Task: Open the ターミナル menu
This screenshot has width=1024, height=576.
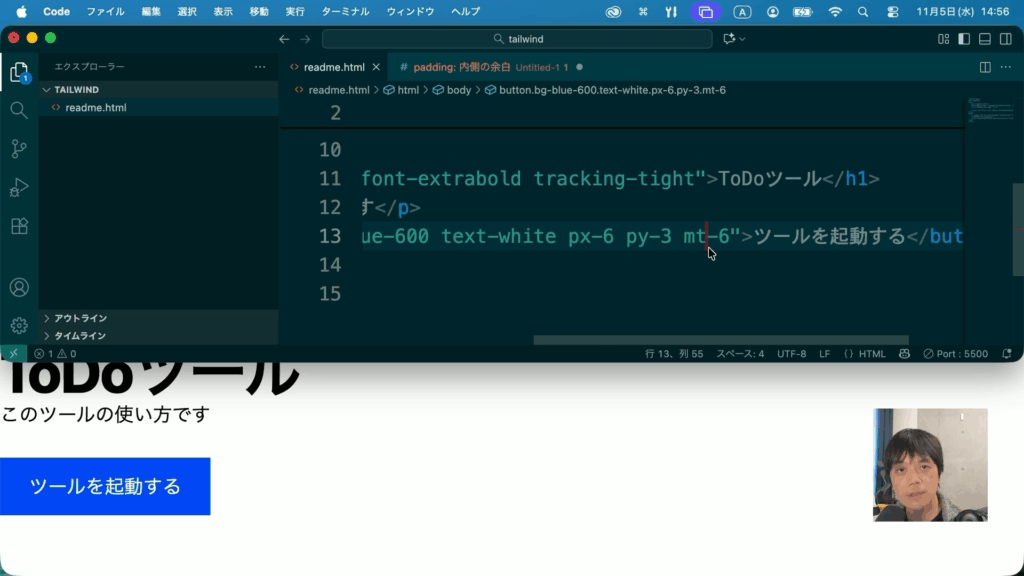Action: (344, 12)
